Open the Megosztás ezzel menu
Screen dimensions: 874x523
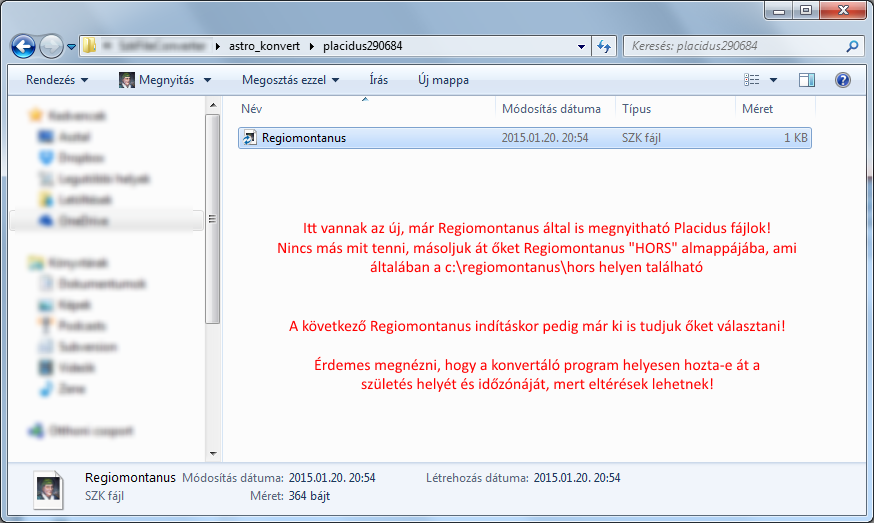(x=290, y=80)
